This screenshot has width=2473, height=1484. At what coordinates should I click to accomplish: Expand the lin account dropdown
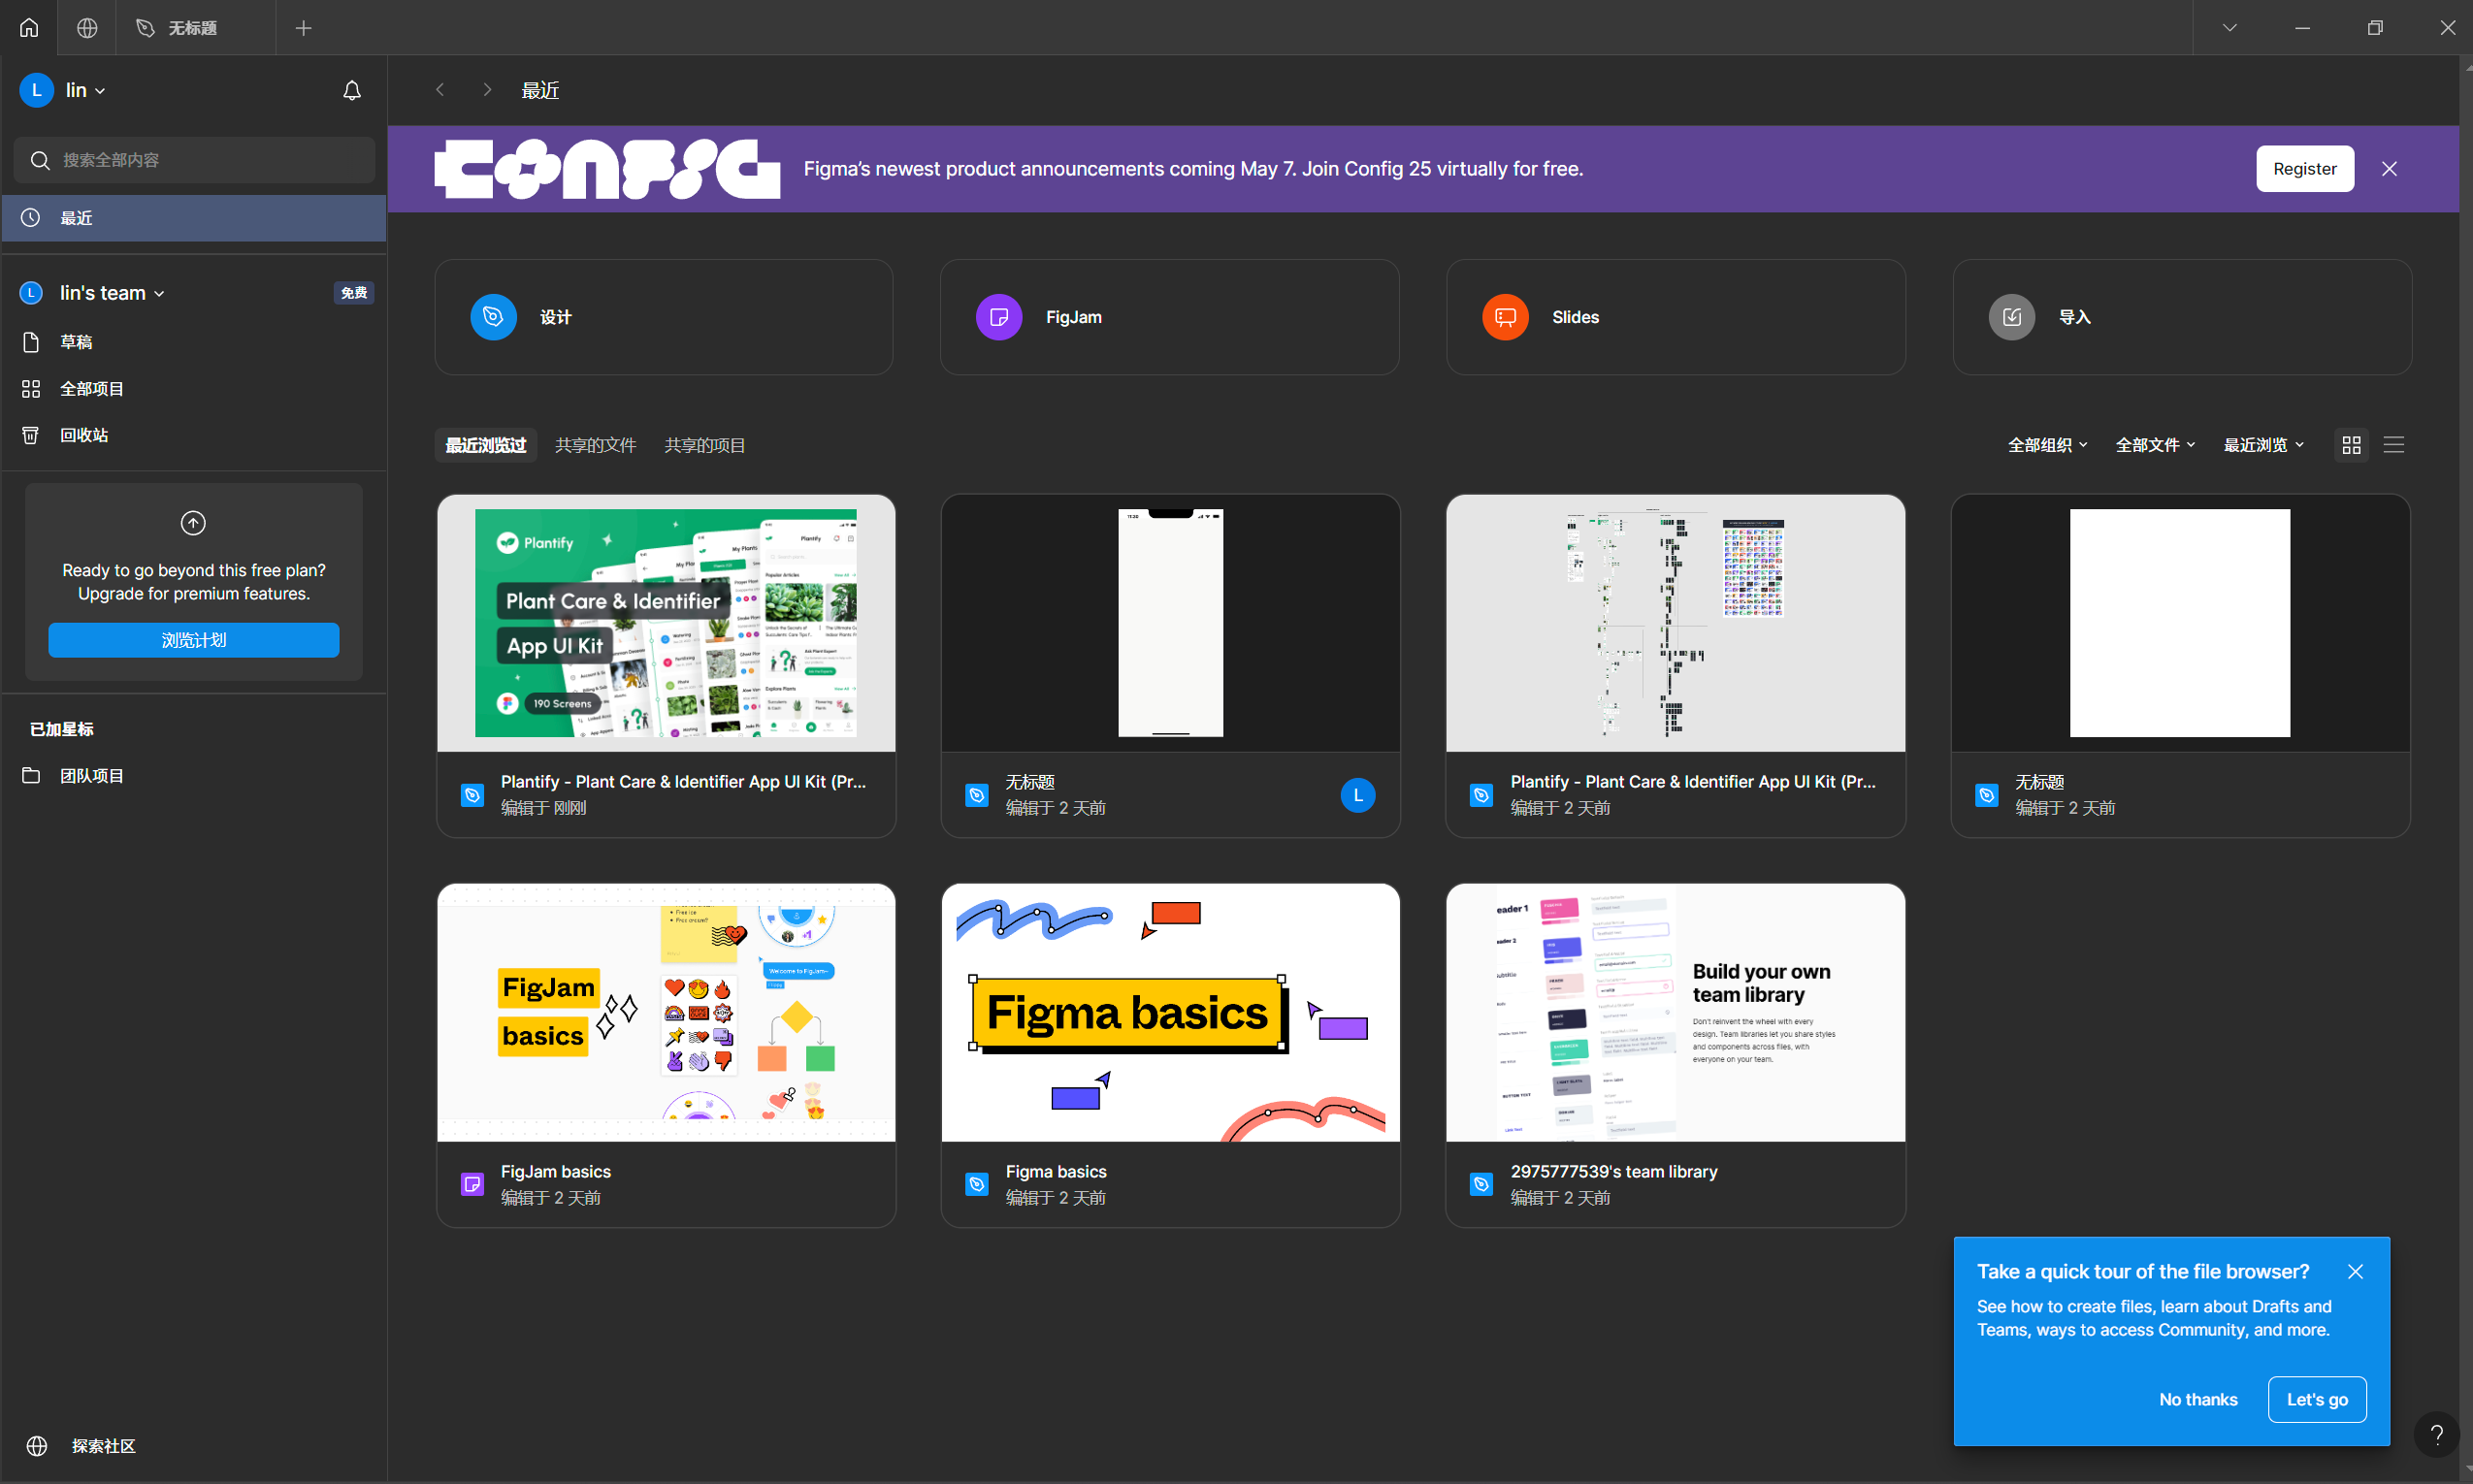pyautogui.click(x=85, y=91)
